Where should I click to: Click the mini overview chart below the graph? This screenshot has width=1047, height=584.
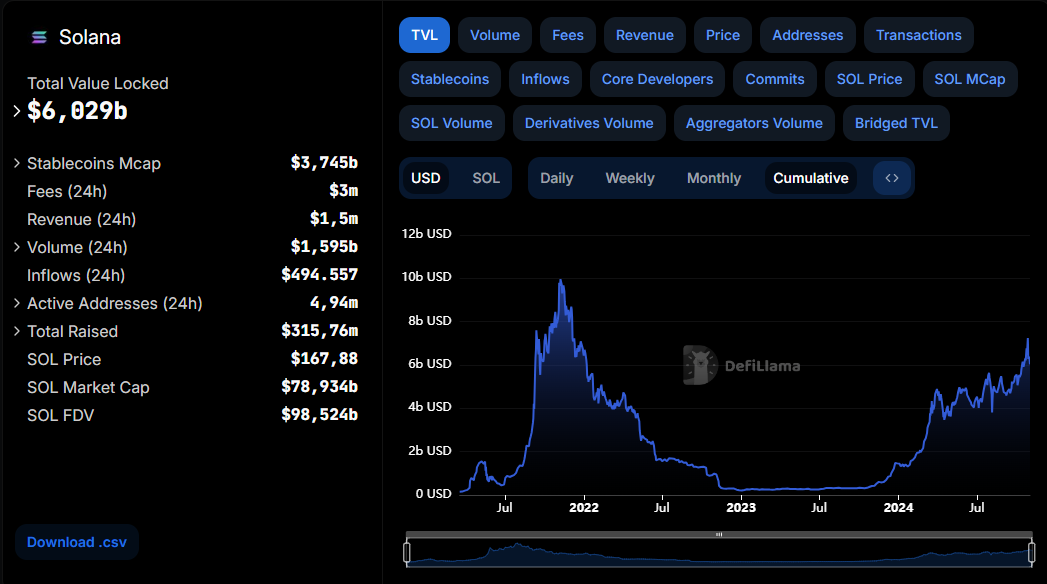[x=719, y=553]
